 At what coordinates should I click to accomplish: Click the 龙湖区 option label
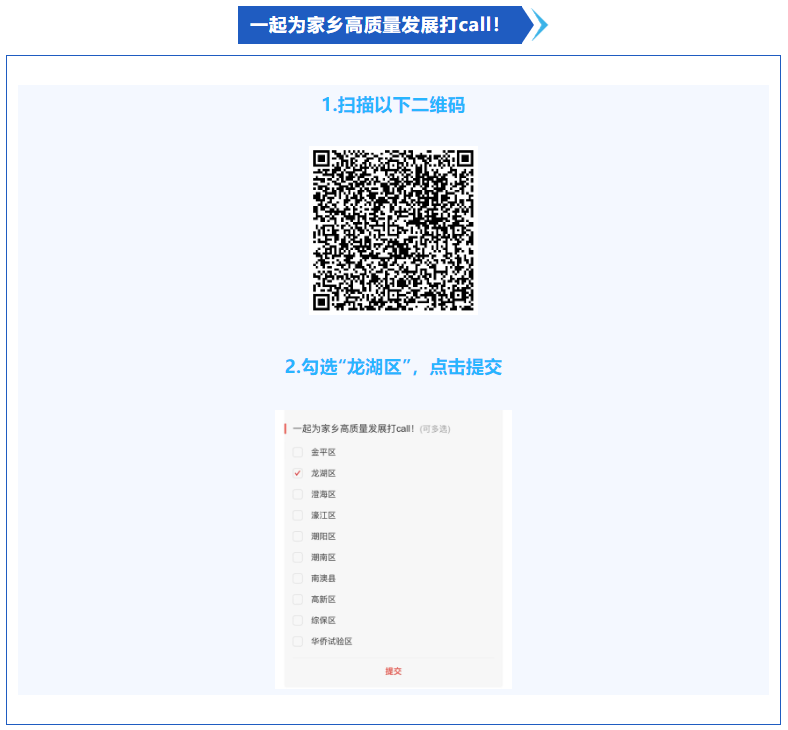323,473
